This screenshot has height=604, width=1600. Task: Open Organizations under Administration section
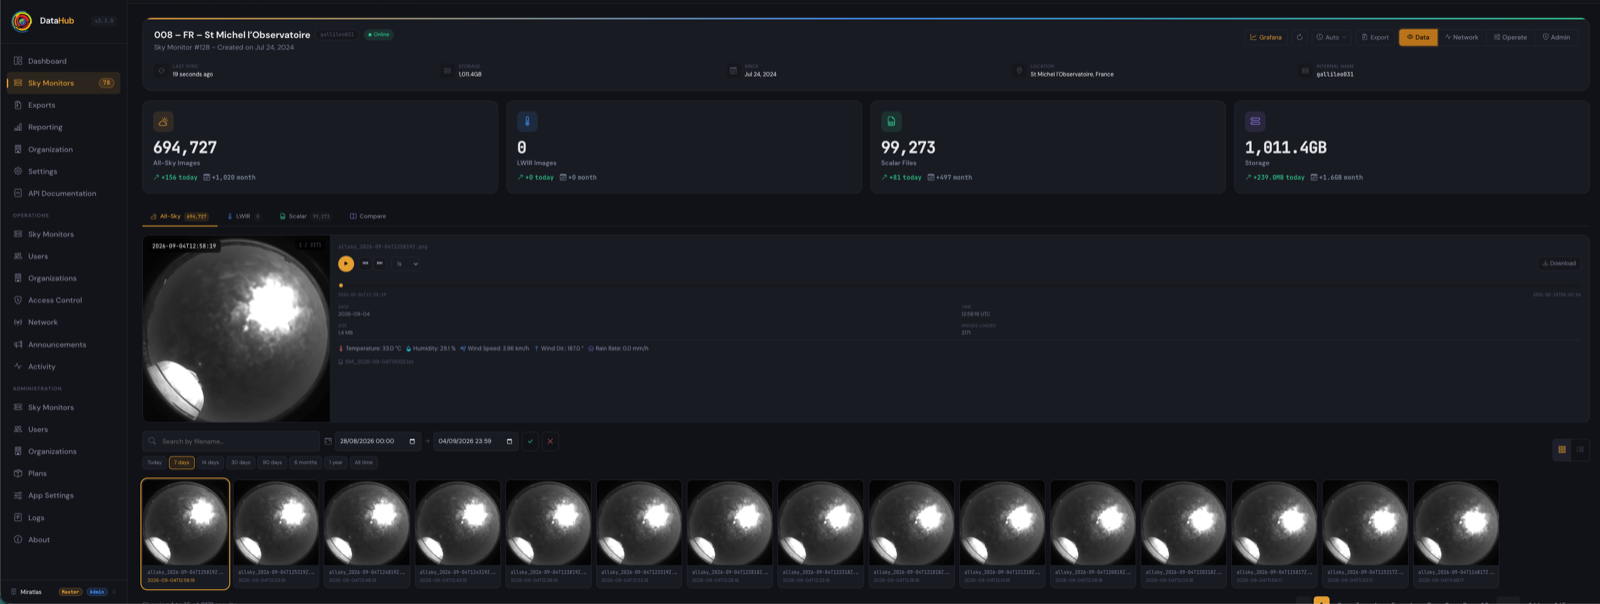[63, 451]
